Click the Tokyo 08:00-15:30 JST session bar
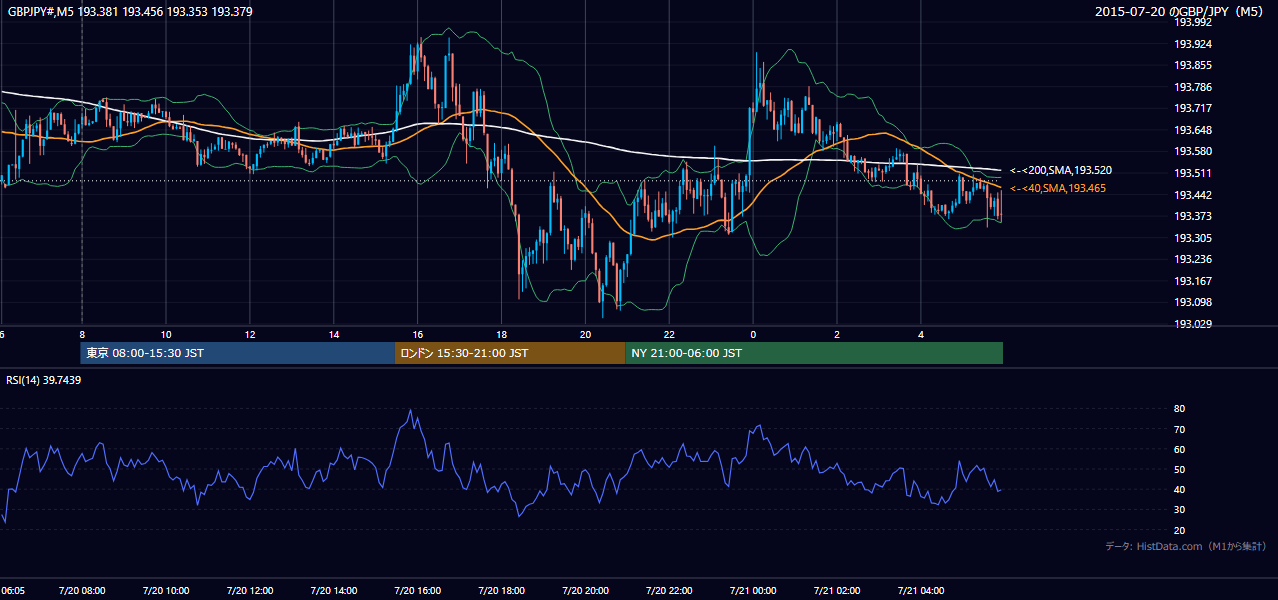This screenshot has height=600, width=1278. point(238,353)
